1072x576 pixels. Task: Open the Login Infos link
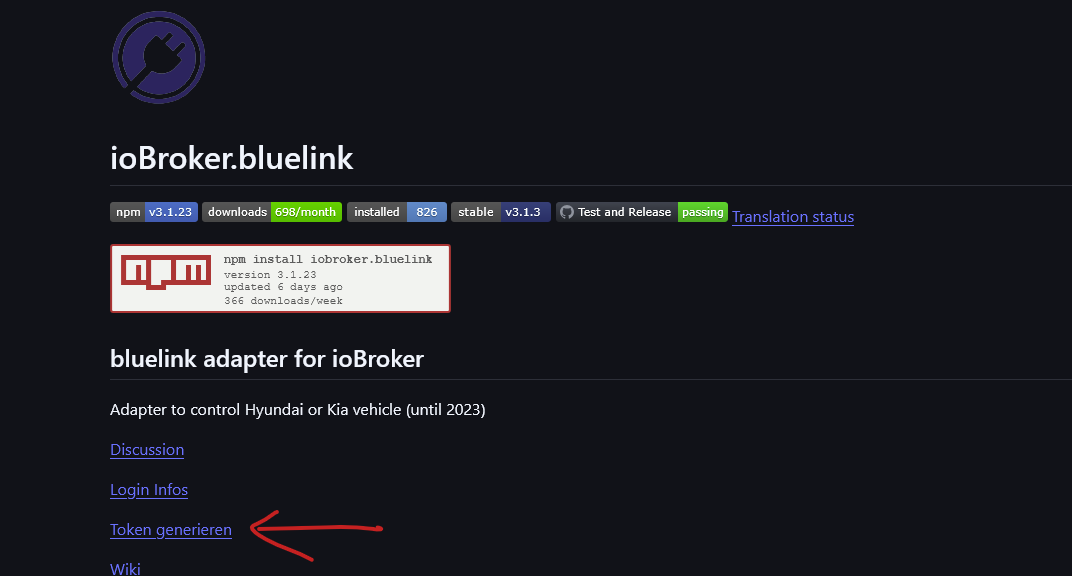click(149, 490)
